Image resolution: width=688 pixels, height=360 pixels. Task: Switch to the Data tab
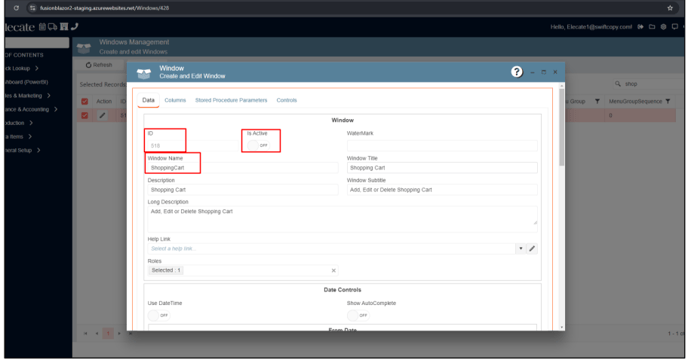pyautogui.click(x=148, y=100)
